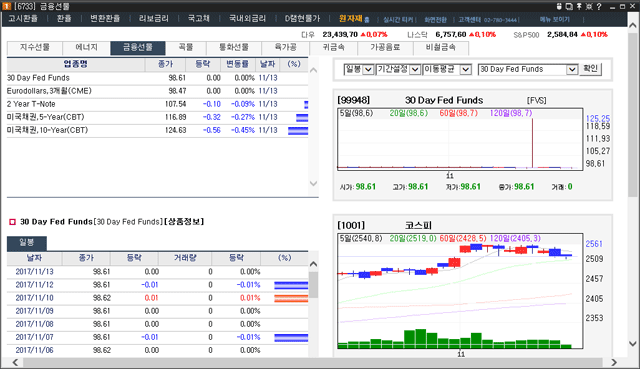The height and width of the screenshot is (369, 640).
Task: Open the 이동평균 dropdown arrow
Action: (x=466, y=69)
